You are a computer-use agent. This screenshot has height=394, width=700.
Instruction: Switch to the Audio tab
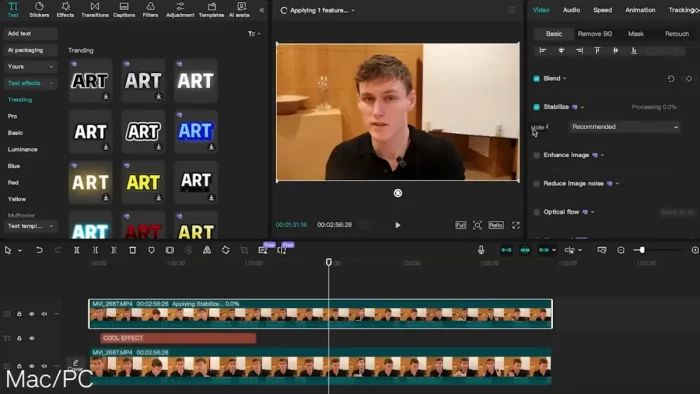571,10
